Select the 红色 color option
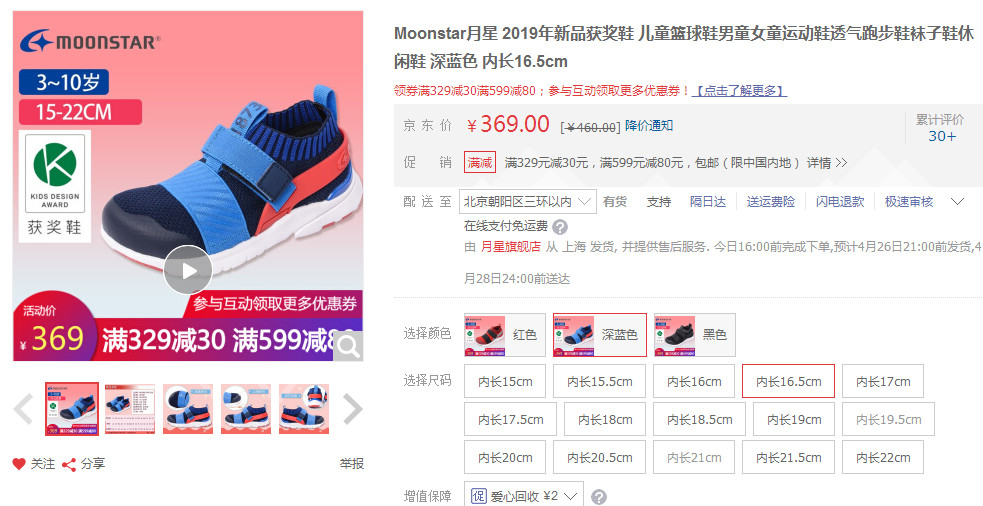The width and height of the screenshot is (983, 506). (505, 335)
